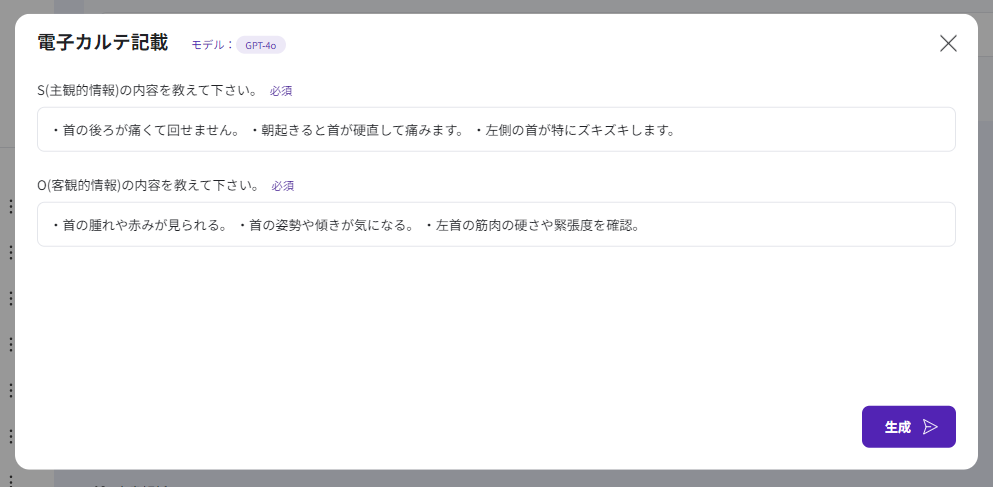This screenshot has height=487, width=993.
Task: Click the O(客観的情報)の内容を教えて下さい label
Action: point(149,186)
